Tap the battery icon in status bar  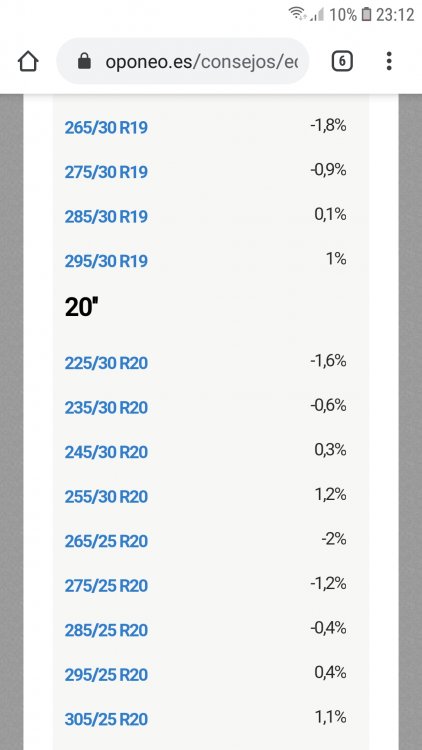click(x=366, y=14)
